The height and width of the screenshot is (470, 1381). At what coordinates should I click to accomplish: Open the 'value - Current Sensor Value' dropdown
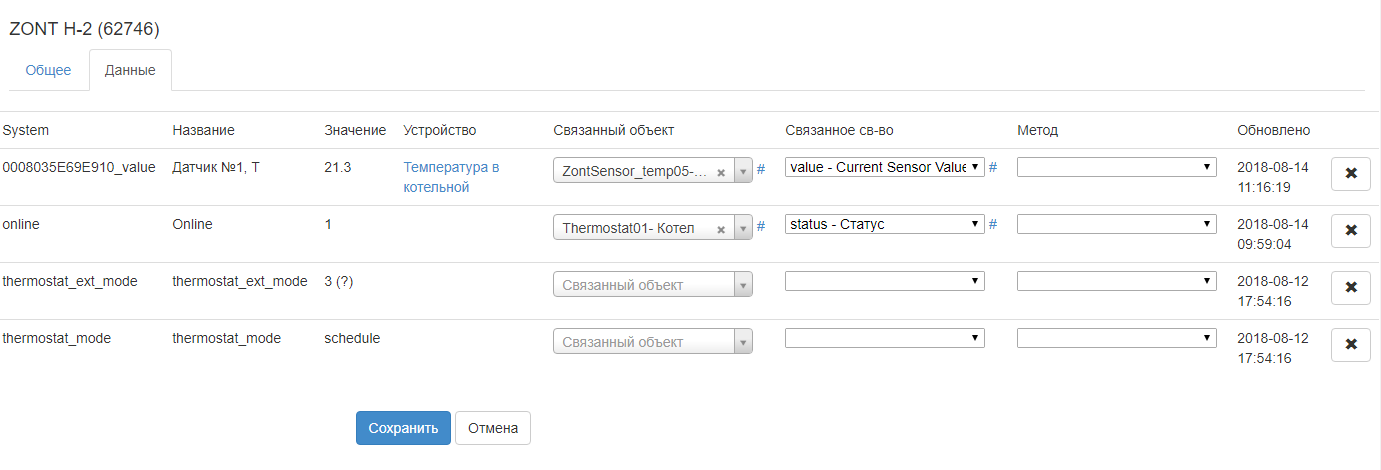[x=884, y=167]
